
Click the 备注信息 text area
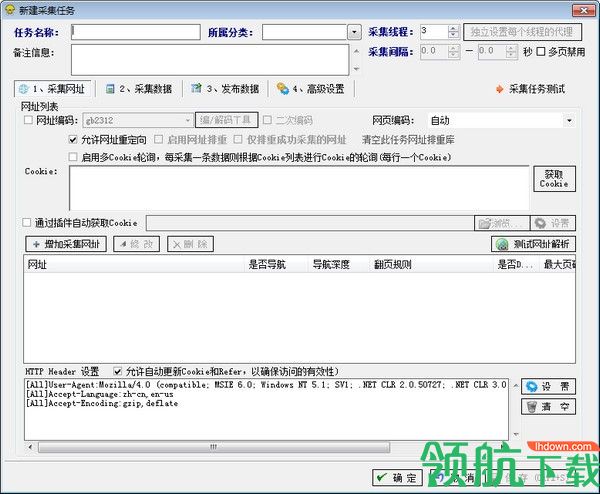(210, 60)
